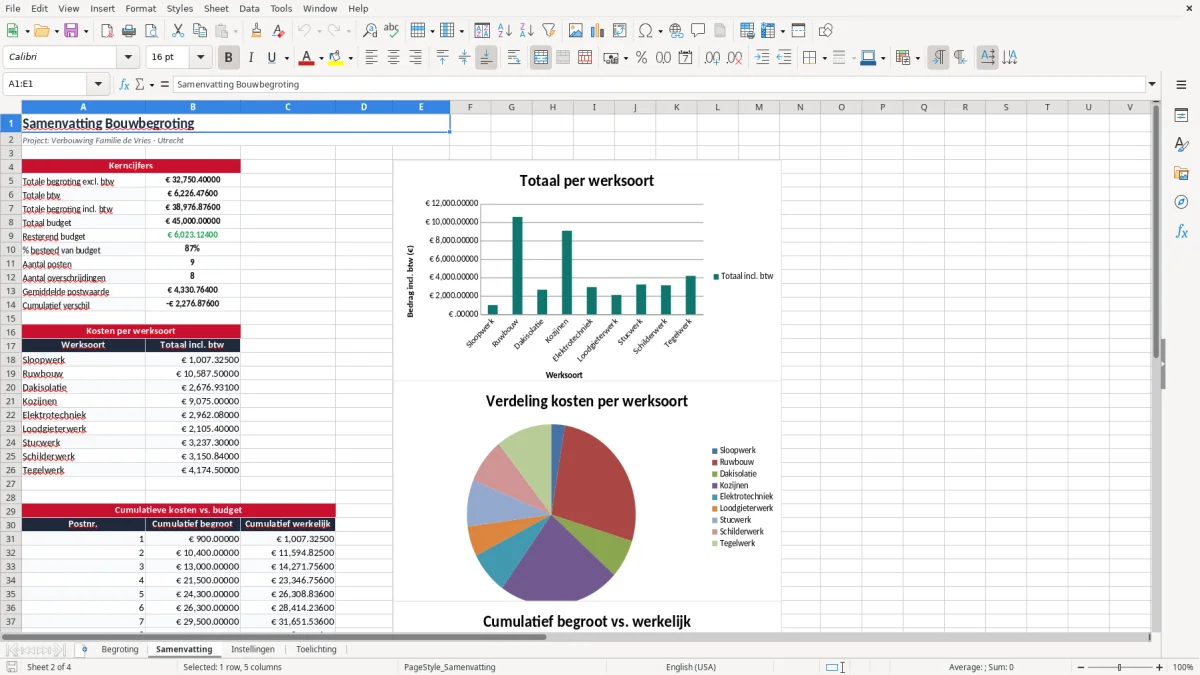The height and width of the screenshot is (675, 1200).
Task: Toggle Italic formatting button
Action: click(250, 58)
